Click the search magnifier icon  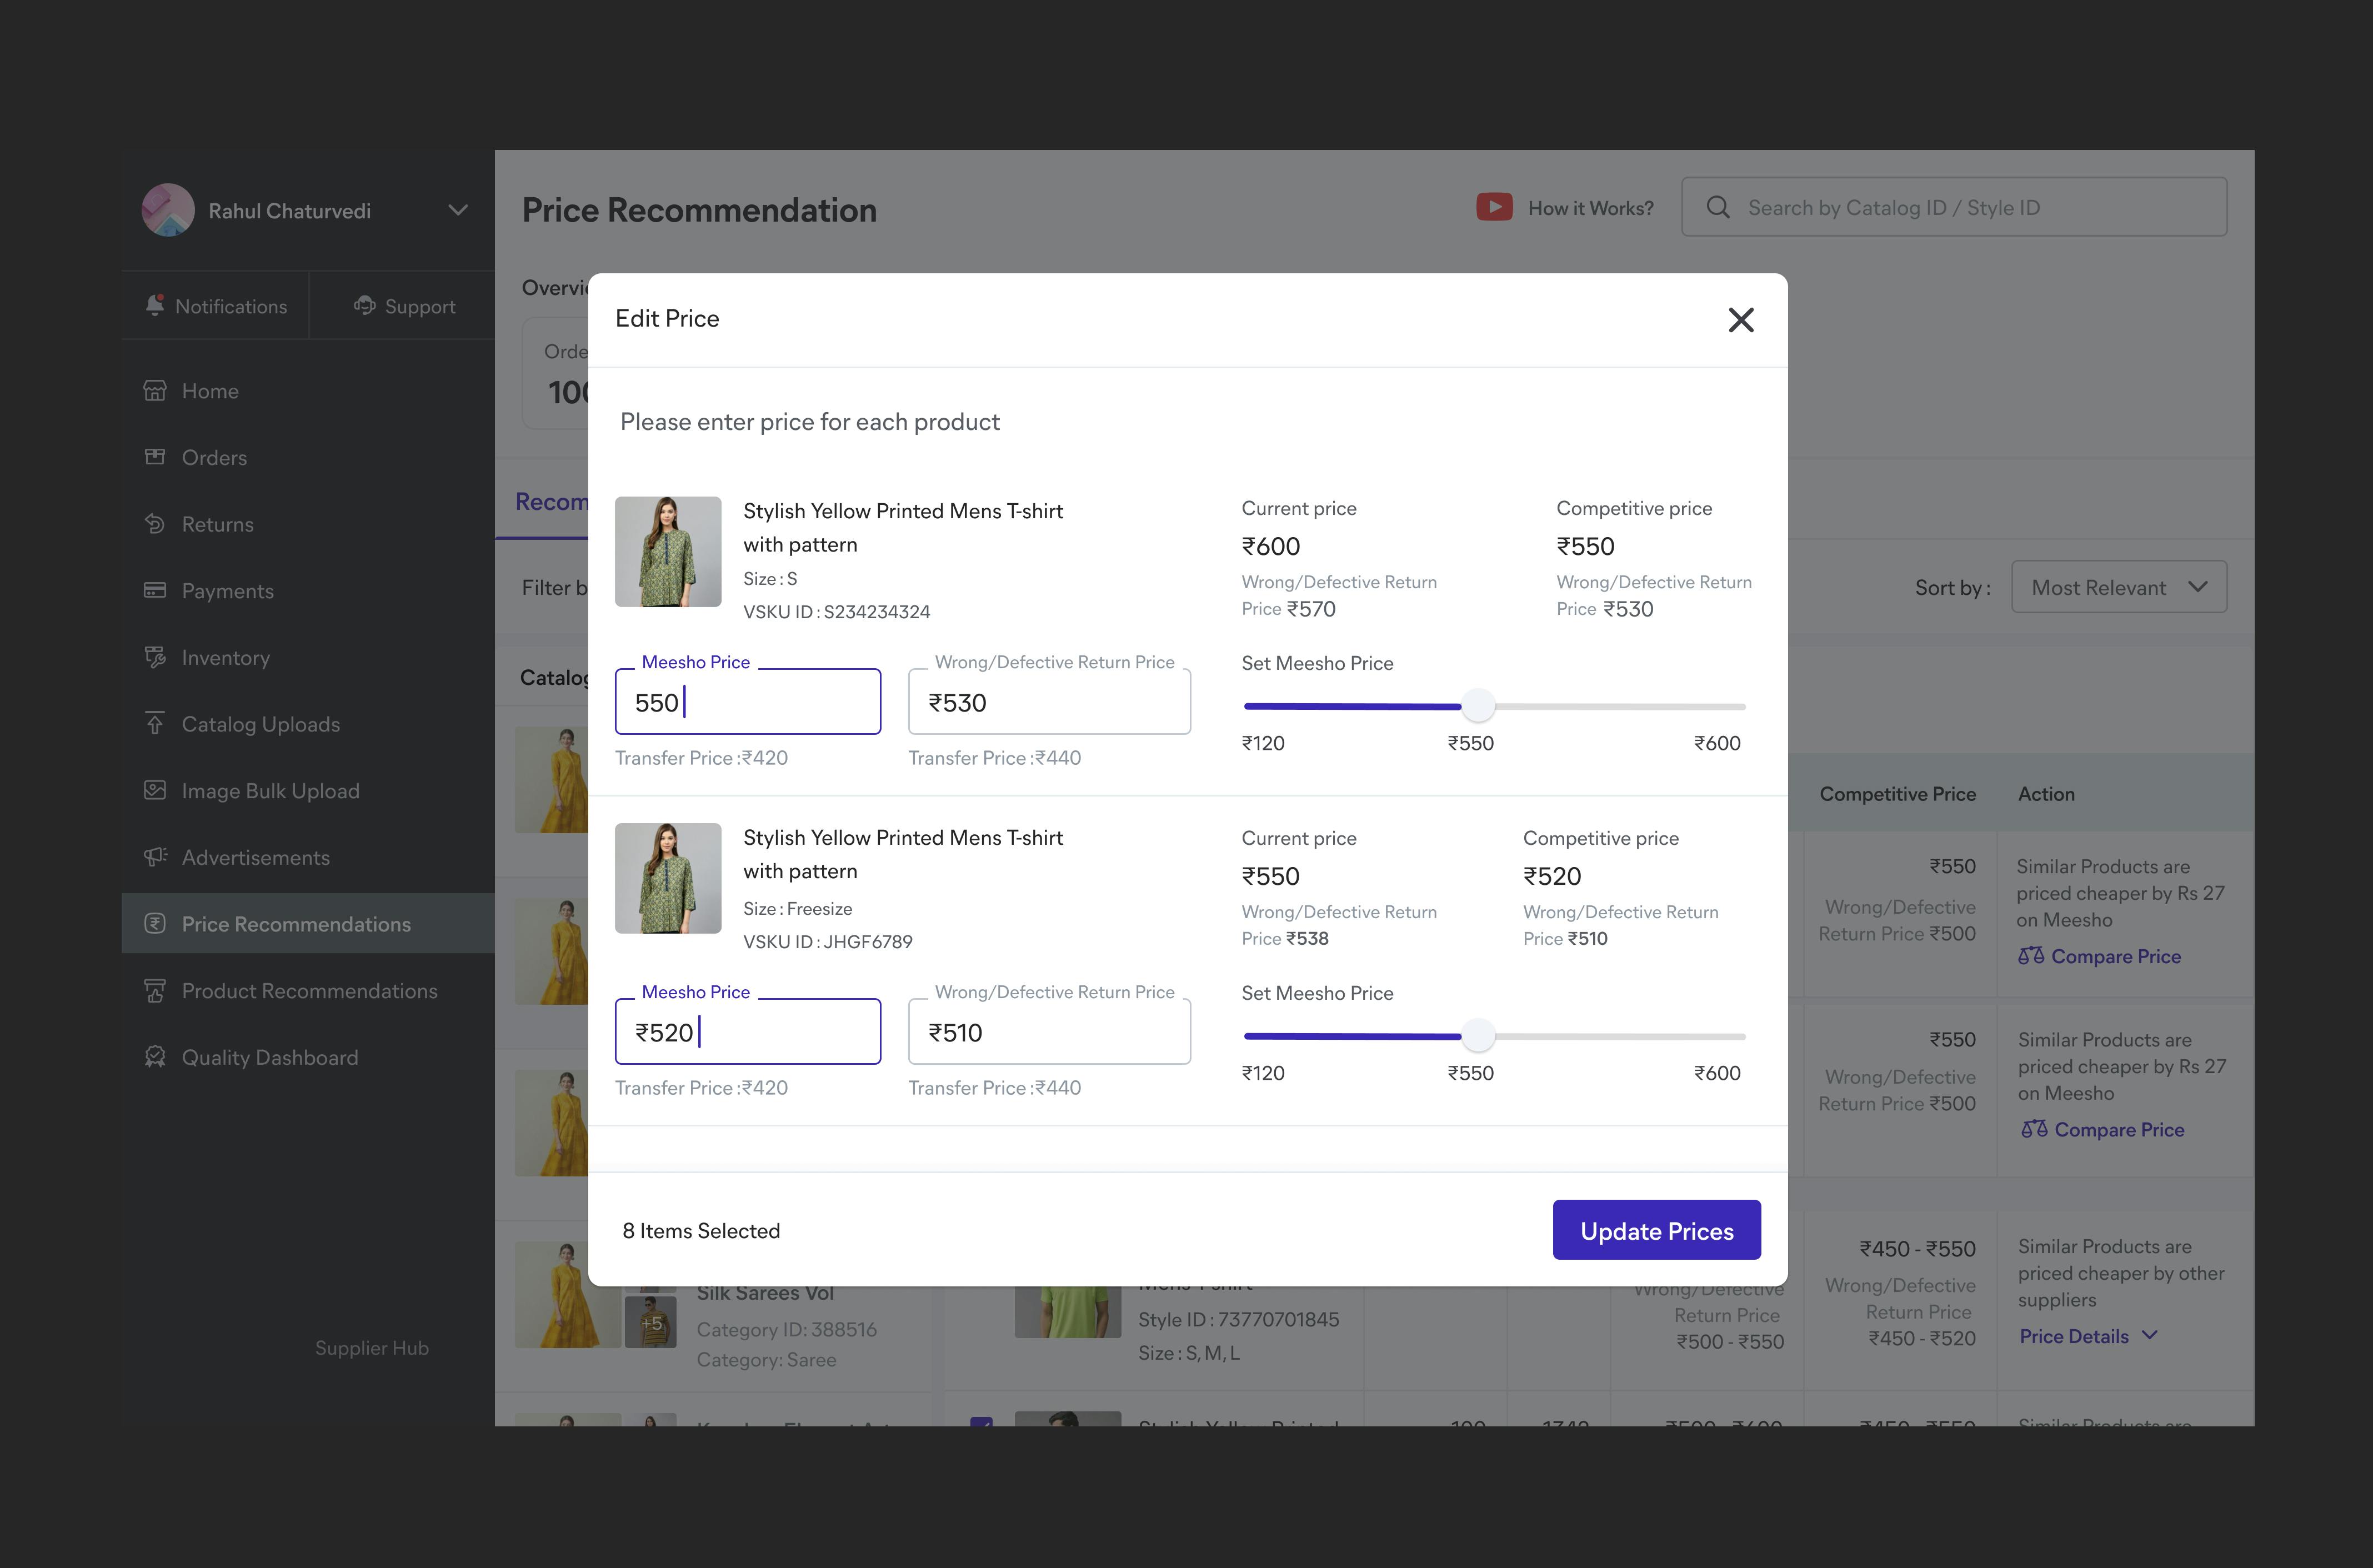pos(1718,207)
